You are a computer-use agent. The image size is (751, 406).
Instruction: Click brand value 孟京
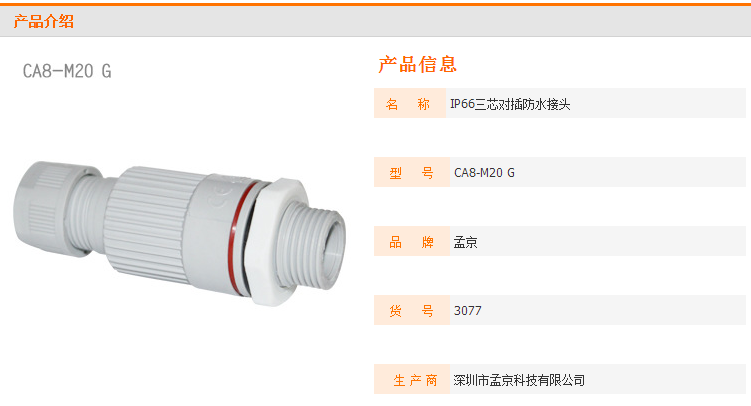(x=466, y=242)
